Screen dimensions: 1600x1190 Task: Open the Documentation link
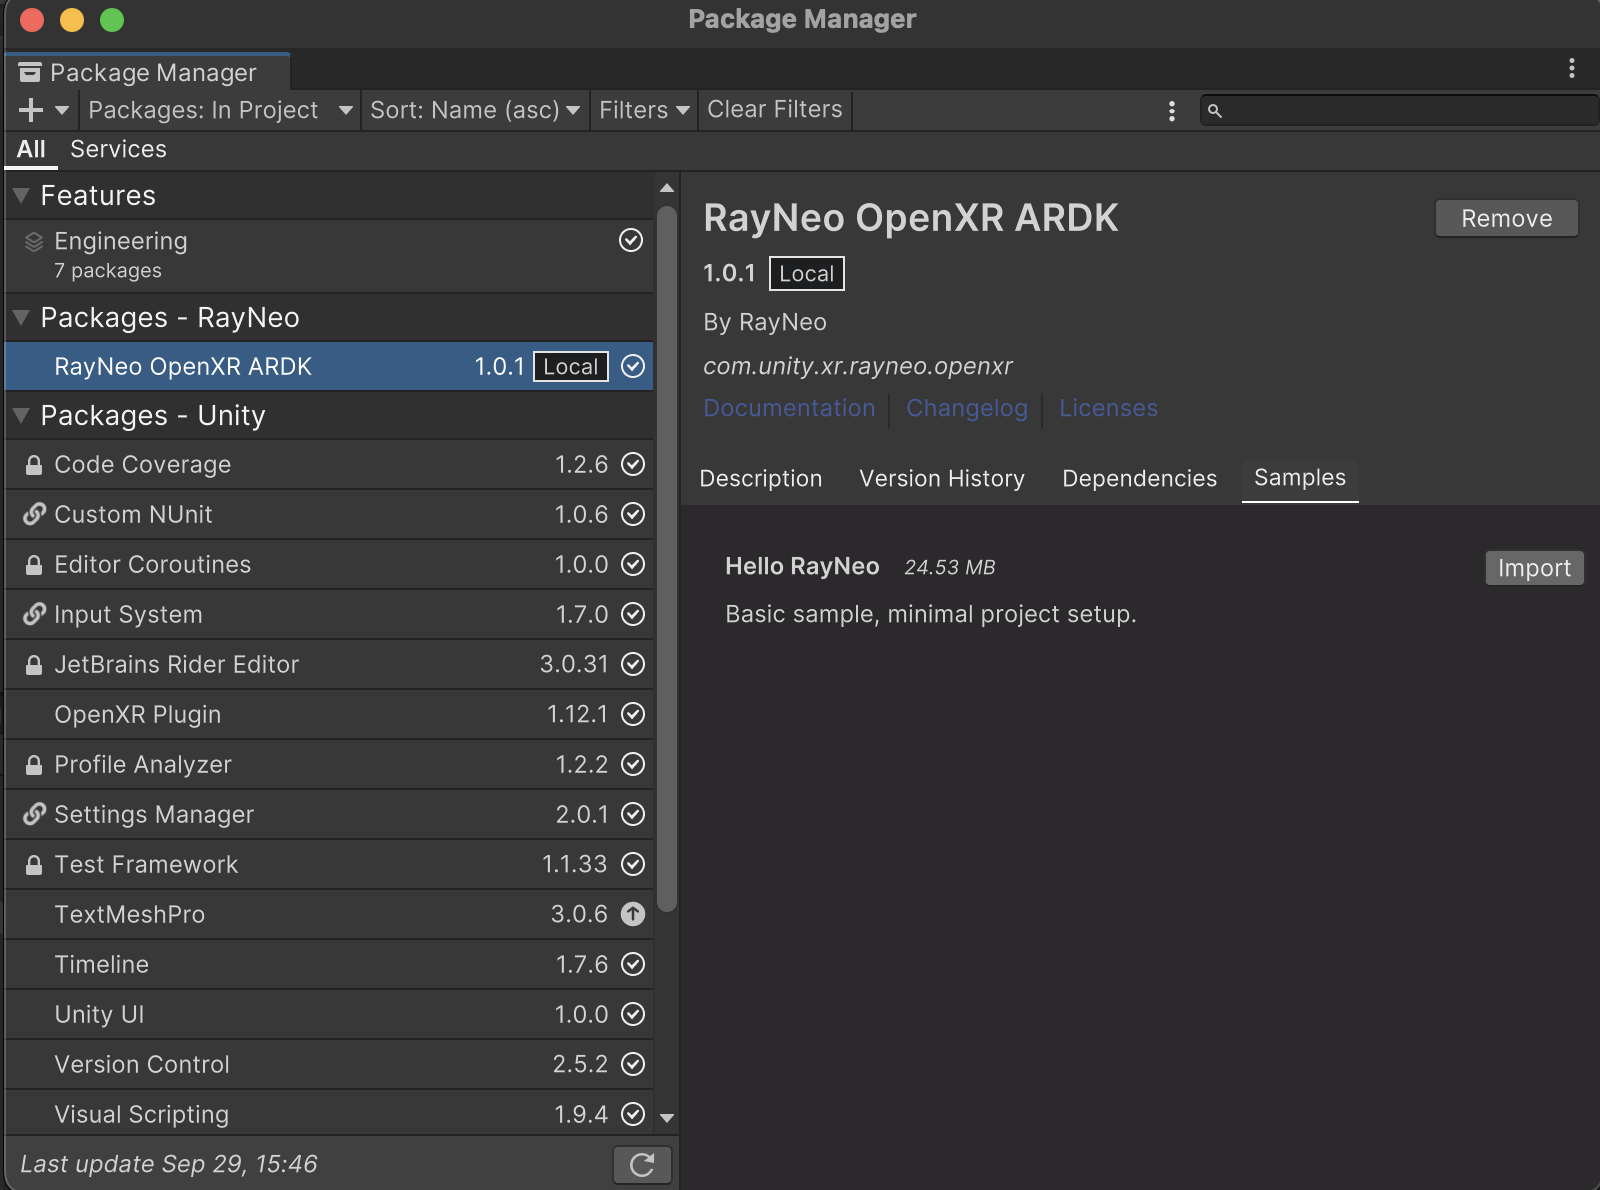coord(789,408)
